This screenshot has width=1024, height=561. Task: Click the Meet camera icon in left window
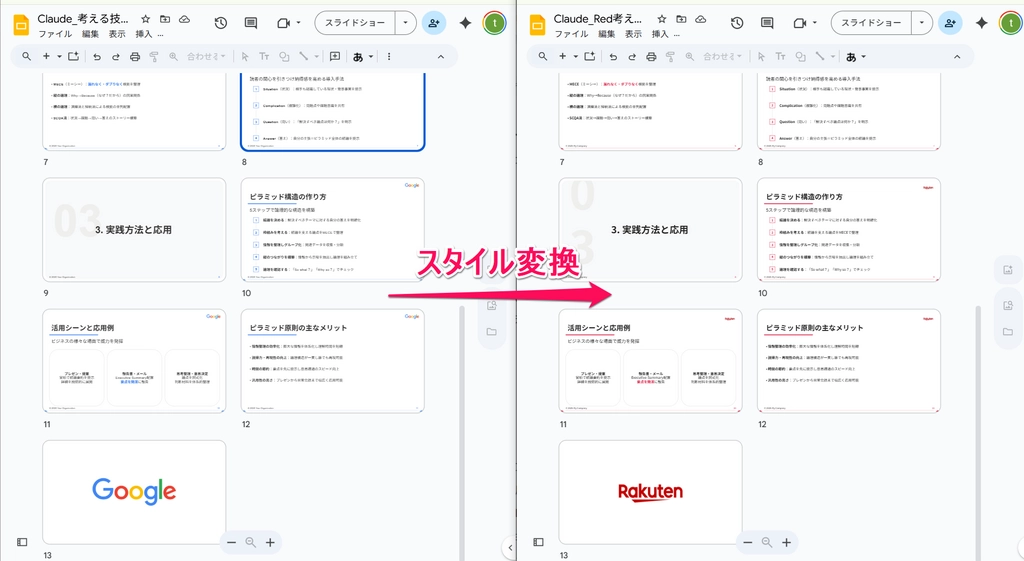[x=283, y=23]
